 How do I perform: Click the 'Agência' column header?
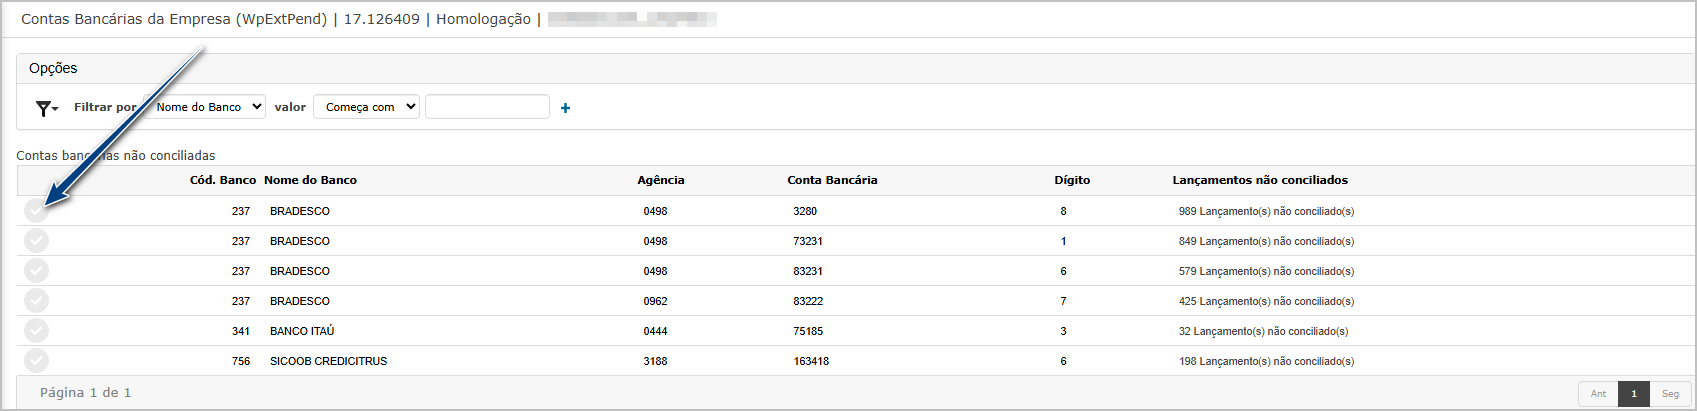661,180
